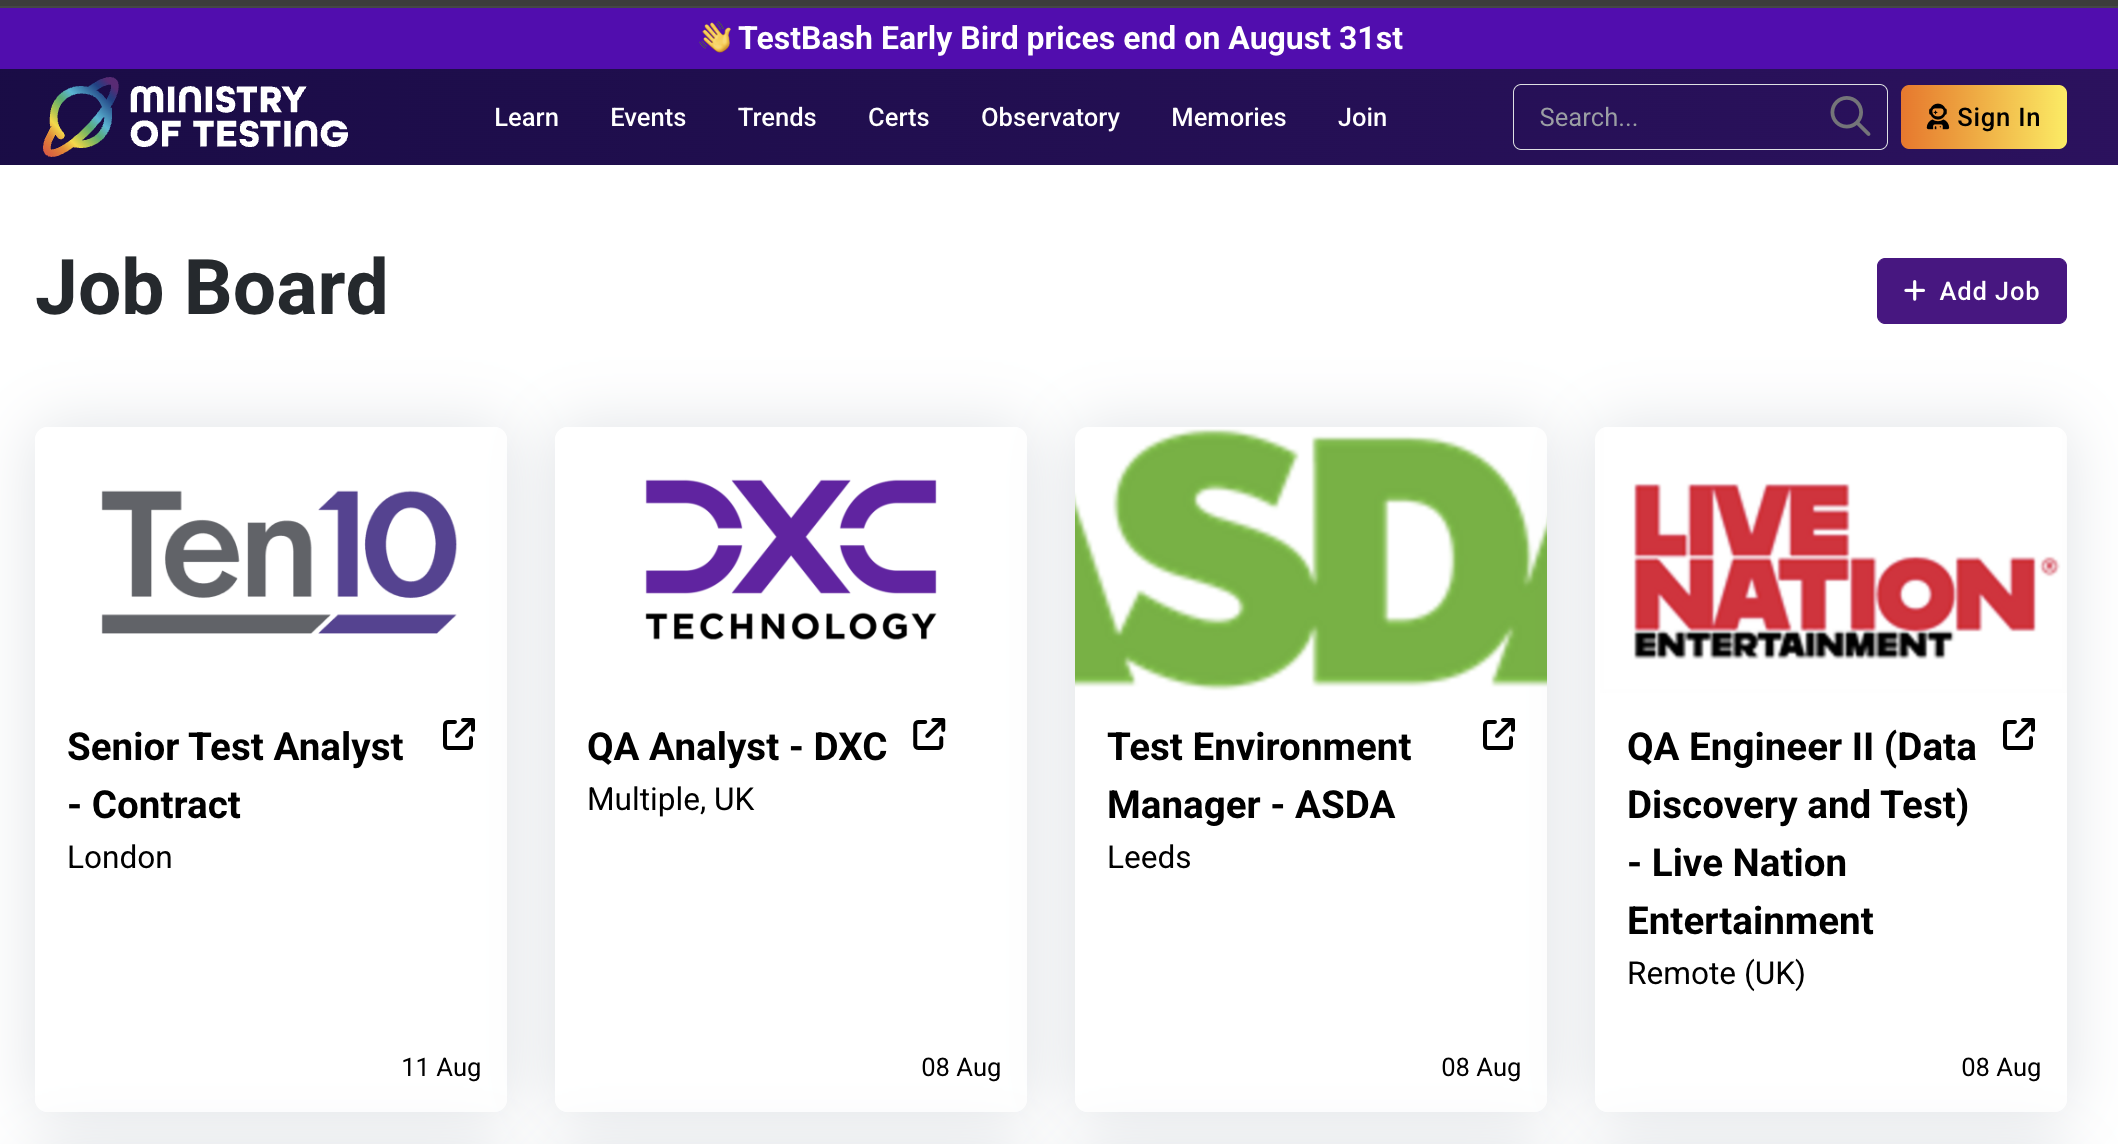Open QA Engineer II Live Nation job

(x=1801, y=833)
